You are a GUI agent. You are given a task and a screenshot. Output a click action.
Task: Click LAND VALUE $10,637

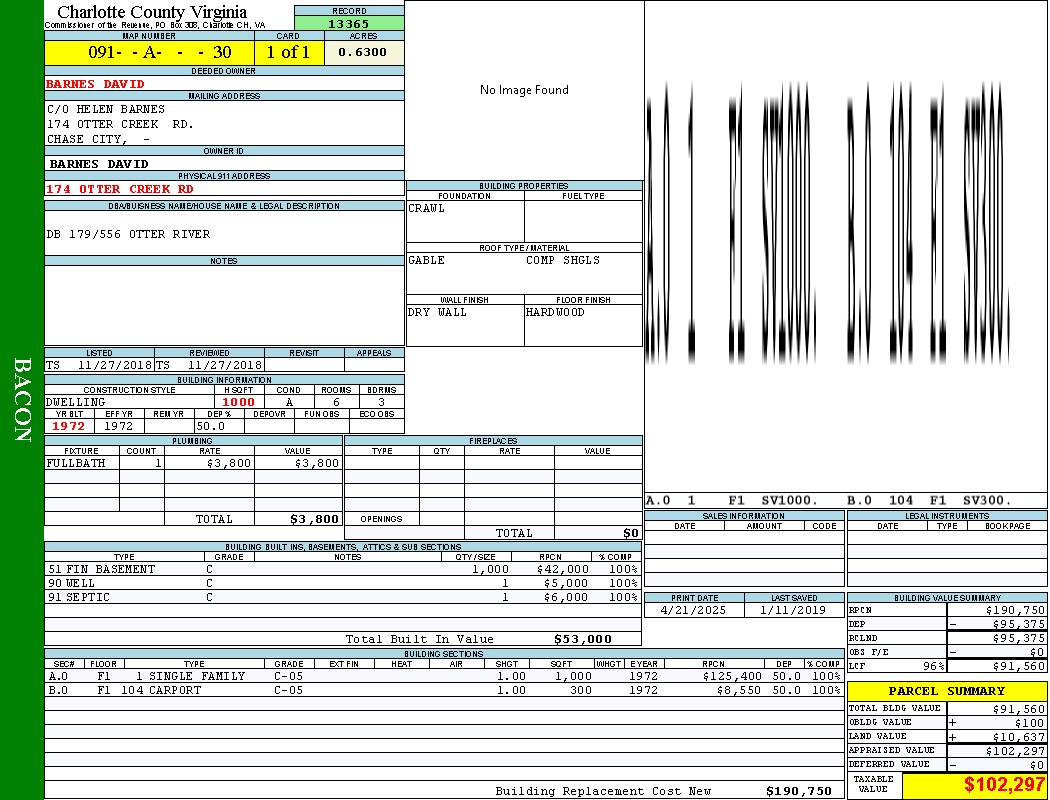tap(1019, 736)
